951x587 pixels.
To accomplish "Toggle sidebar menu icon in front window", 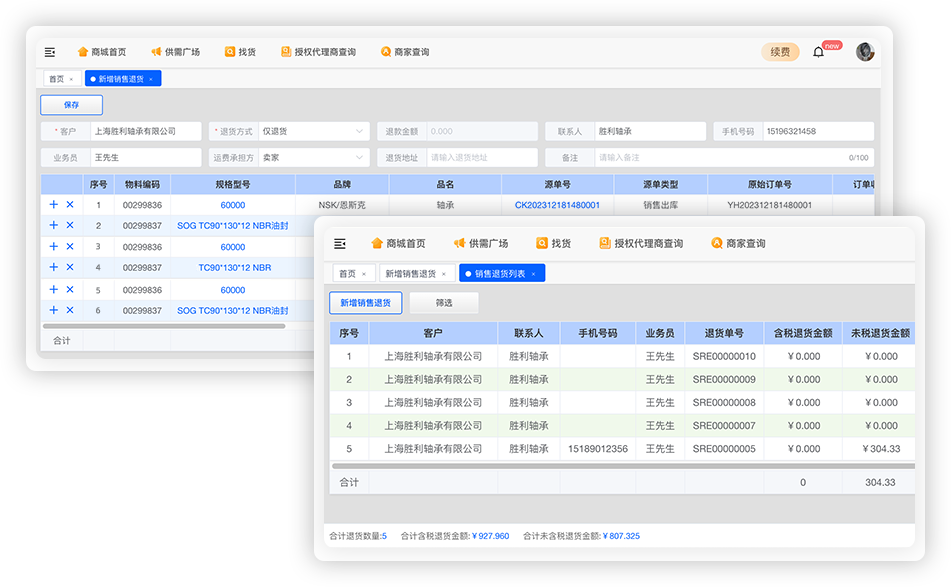I will 340,244.
